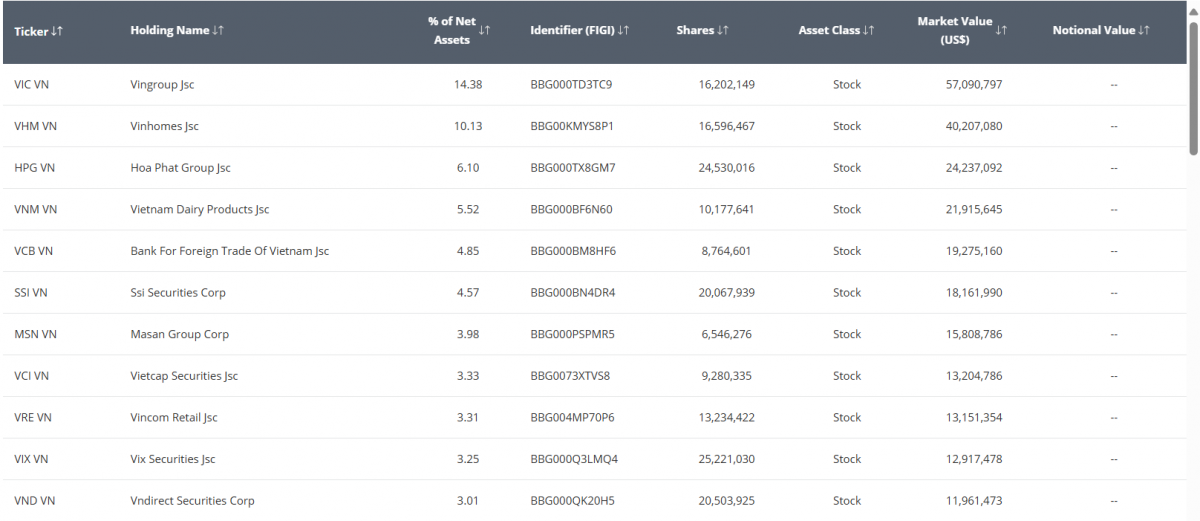The image size is (1200, 521).
Task: Sort Notional Value column with arrows icon
Action: (x=1144, y=31)
